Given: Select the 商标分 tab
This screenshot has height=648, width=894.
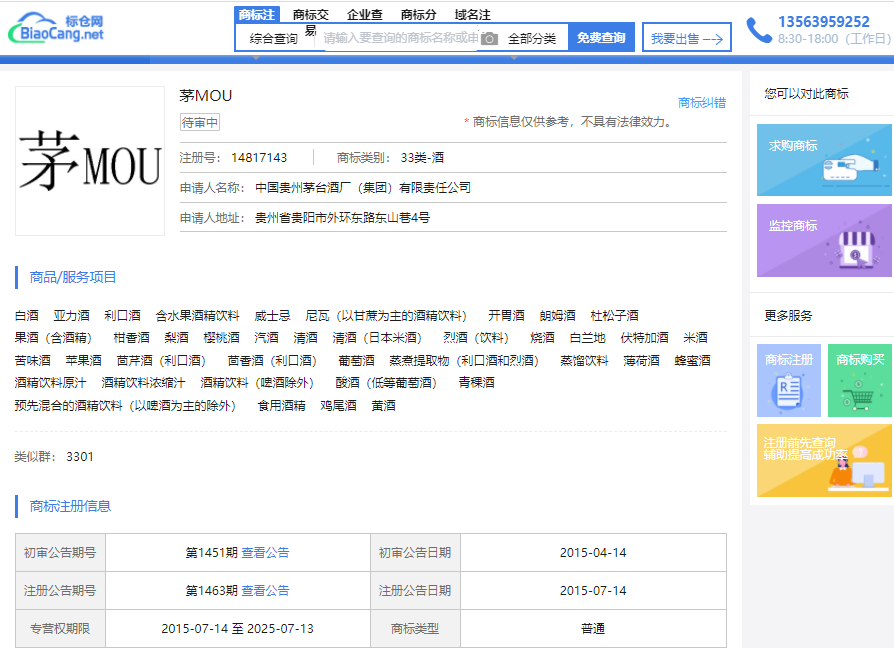Looking at the screenshot, I should [x=418, y=15].
